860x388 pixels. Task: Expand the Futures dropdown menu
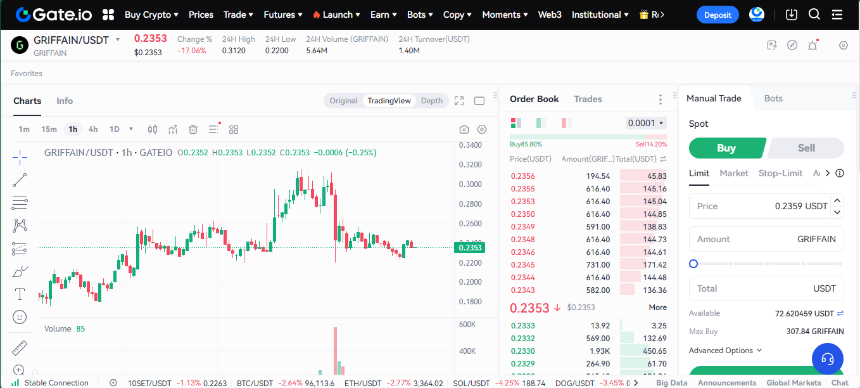(283, 15)
